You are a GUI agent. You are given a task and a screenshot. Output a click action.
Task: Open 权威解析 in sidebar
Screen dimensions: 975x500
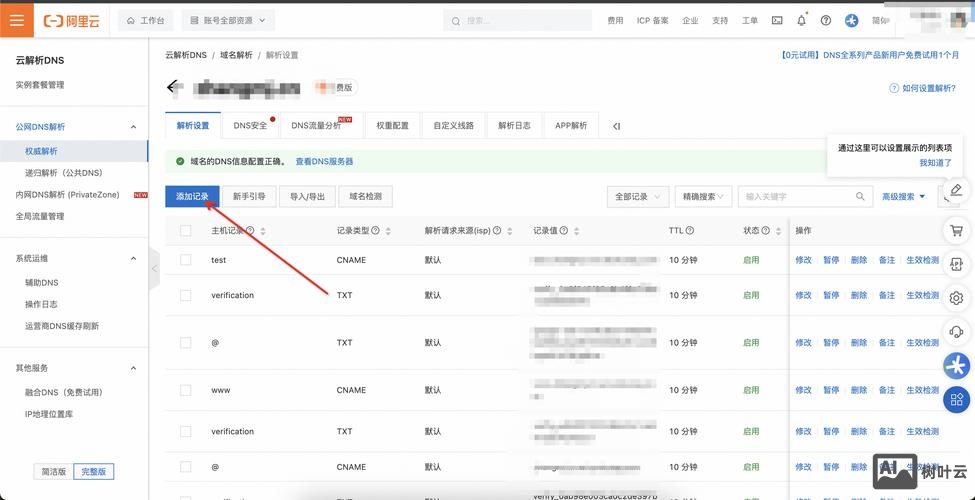[x=74, y=151]
